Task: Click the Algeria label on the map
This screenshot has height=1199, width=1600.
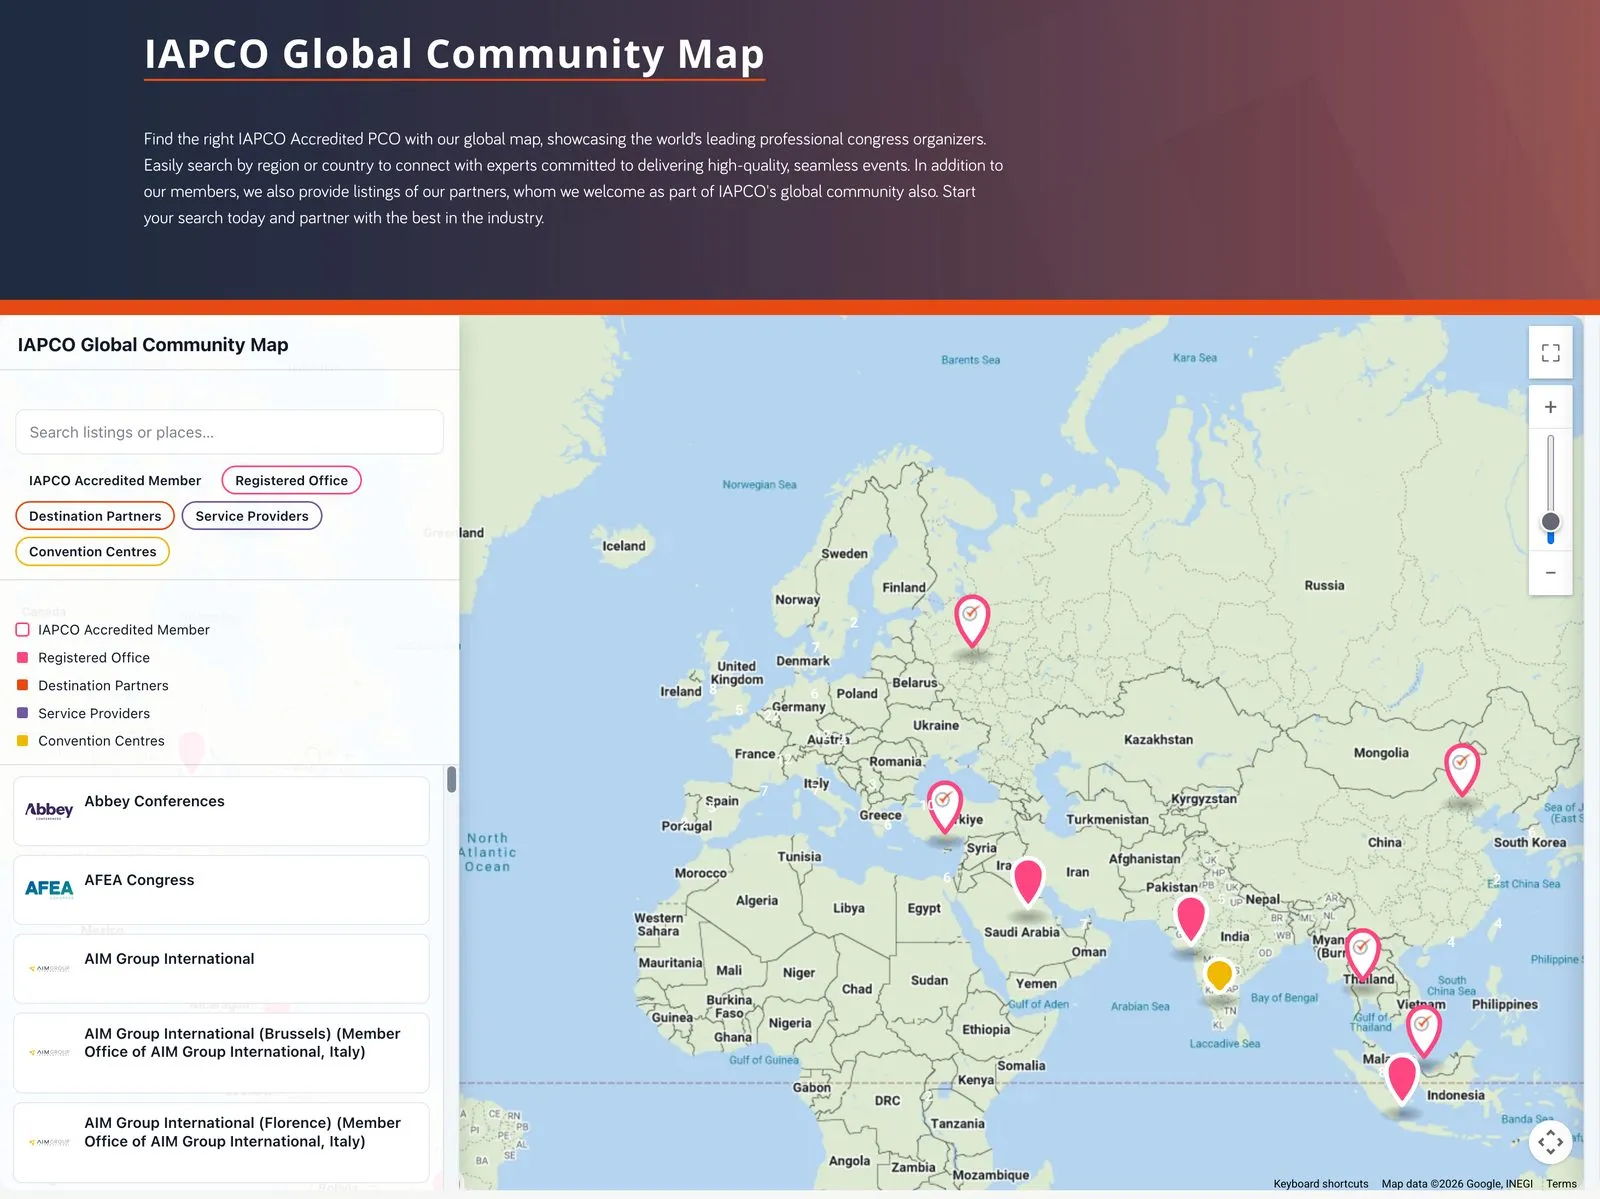Action: pos(756,901)
